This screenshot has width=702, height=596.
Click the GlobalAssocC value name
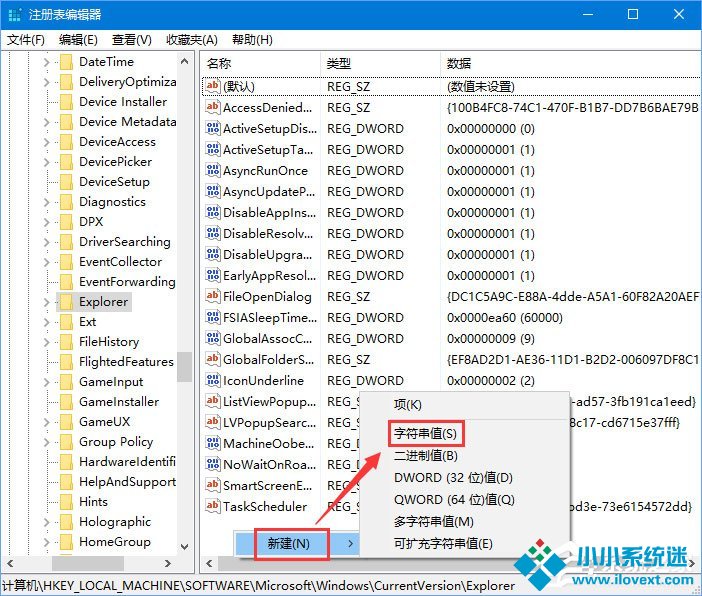(268, 339)
